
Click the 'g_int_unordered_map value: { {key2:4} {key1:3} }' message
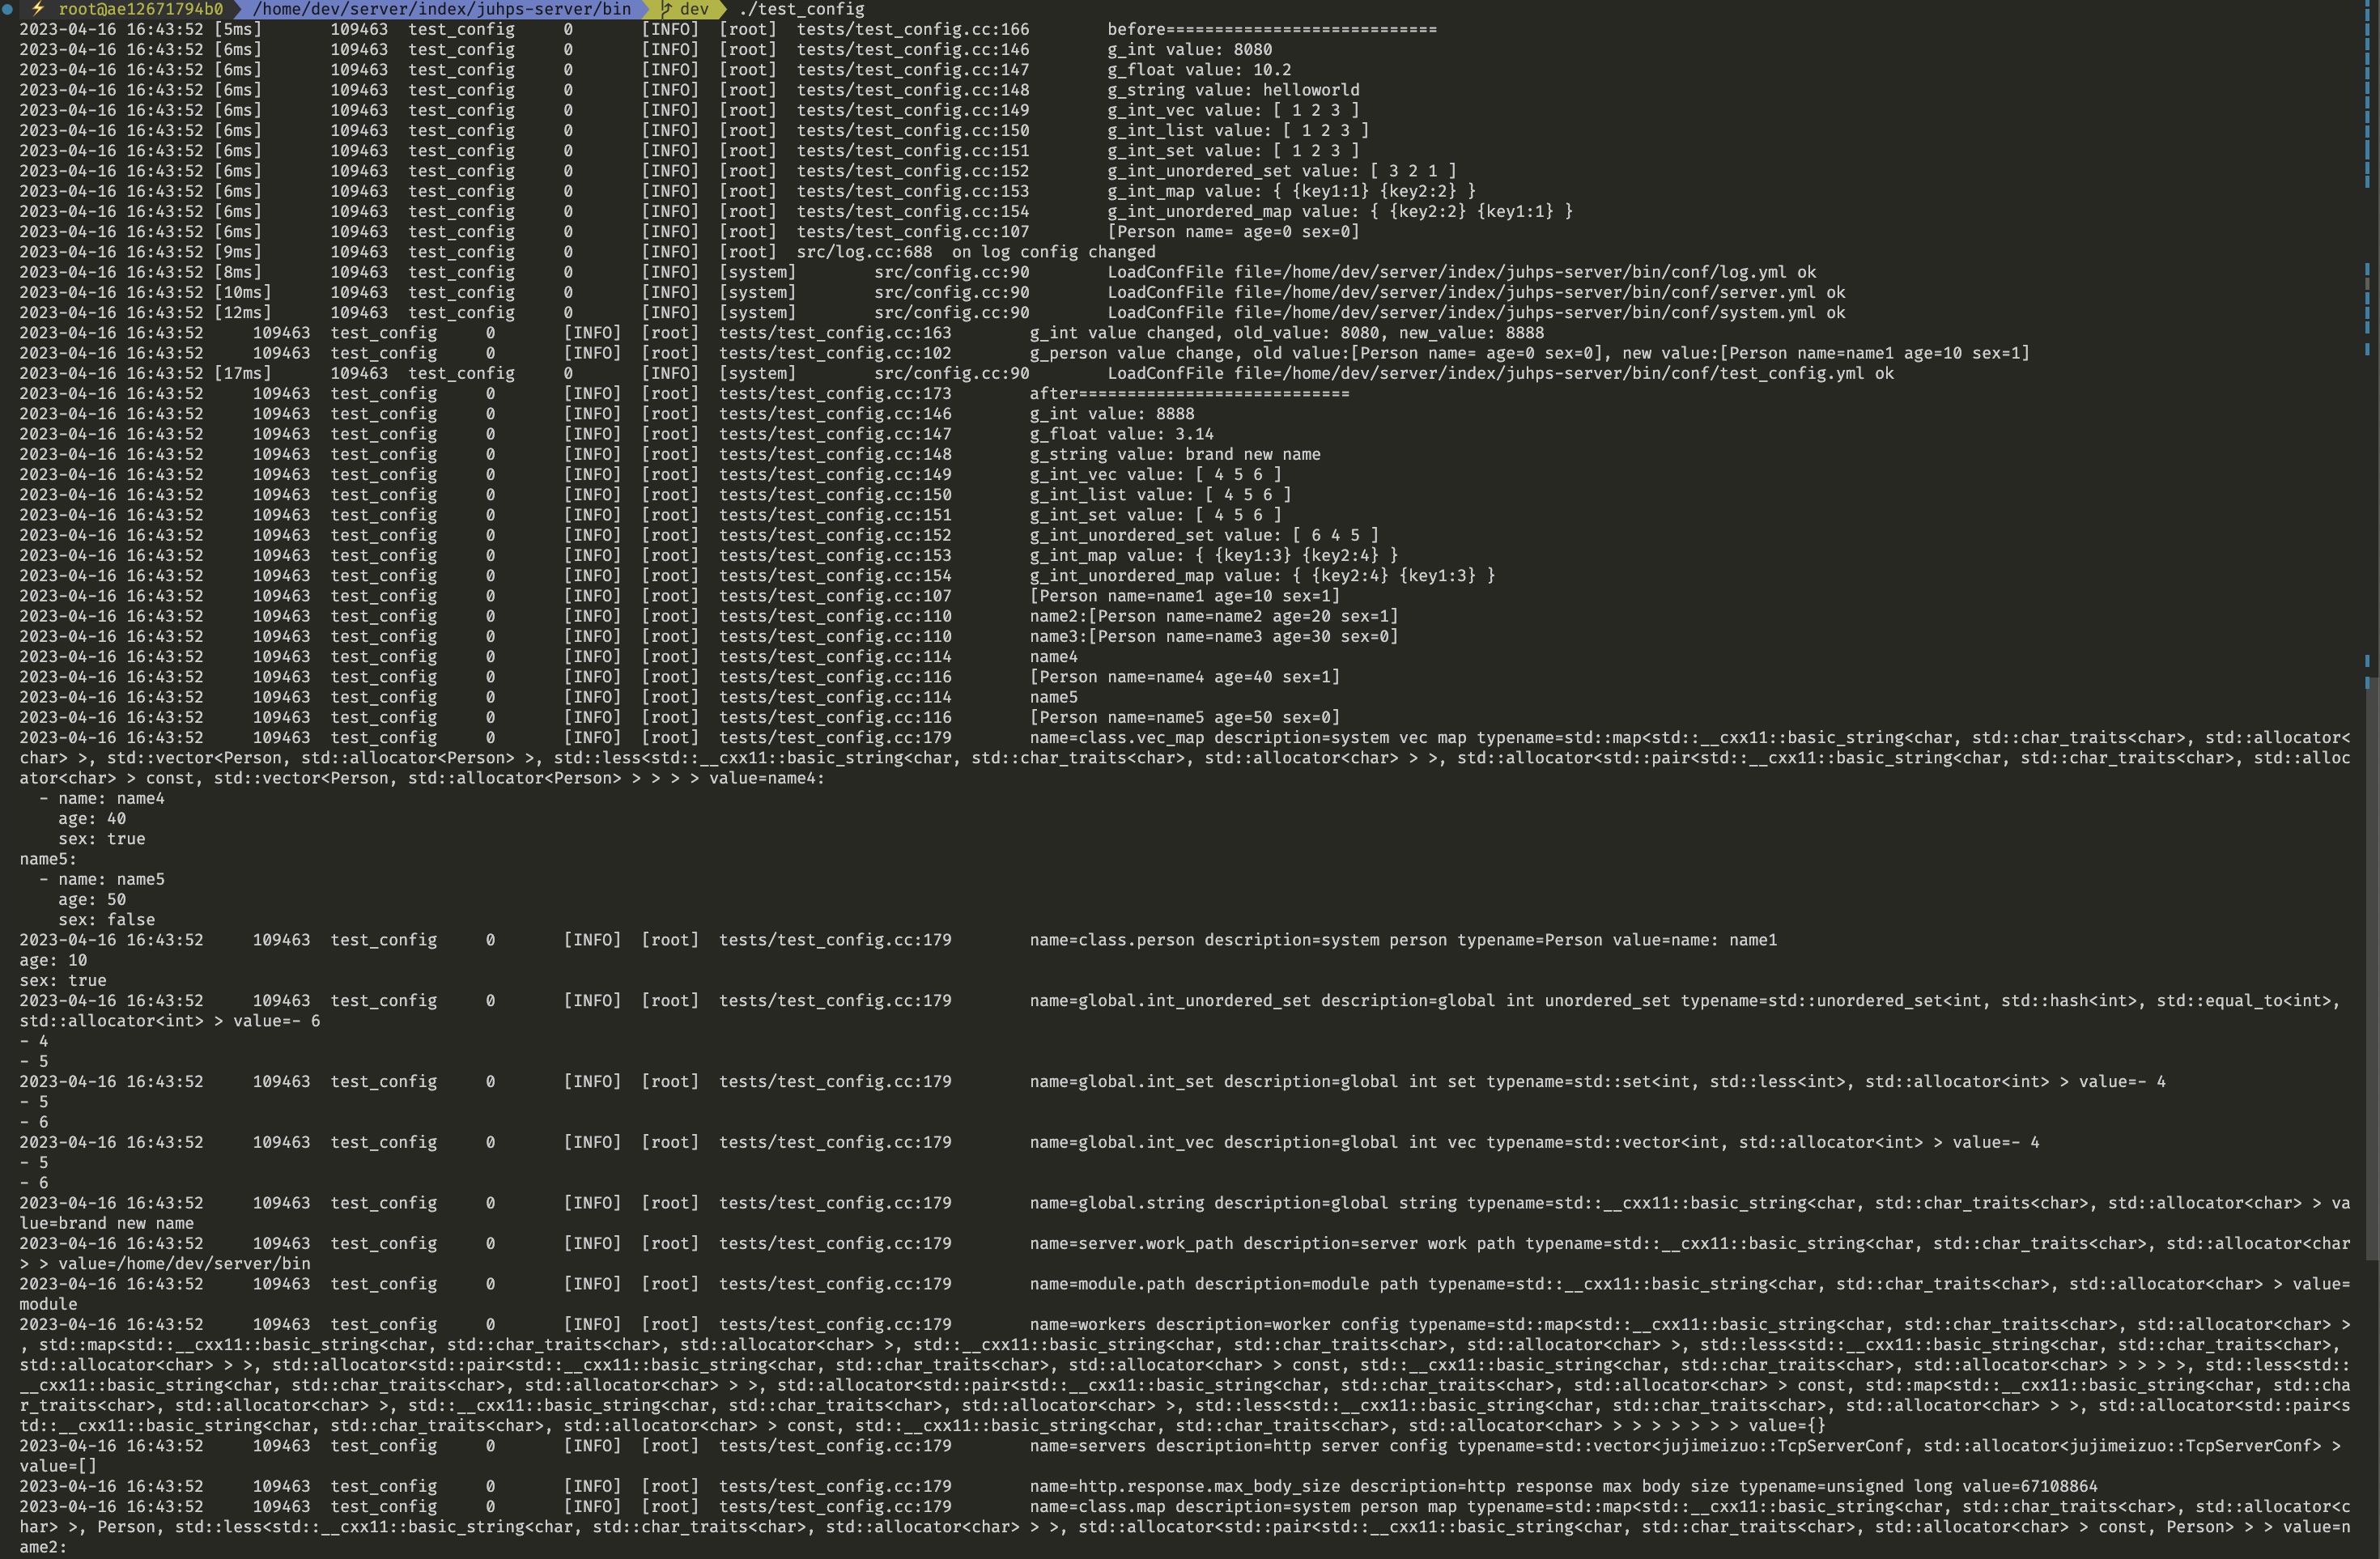(1263, 575)
